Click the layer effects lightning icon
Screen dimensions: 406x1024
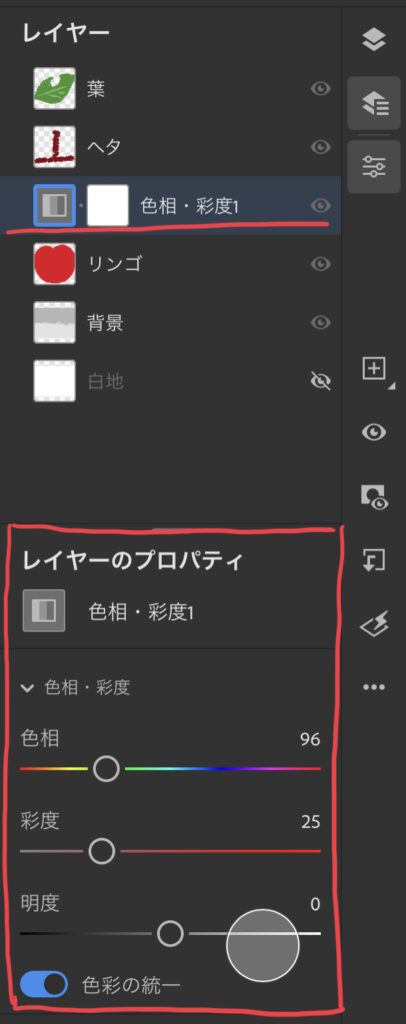(374, 625)
